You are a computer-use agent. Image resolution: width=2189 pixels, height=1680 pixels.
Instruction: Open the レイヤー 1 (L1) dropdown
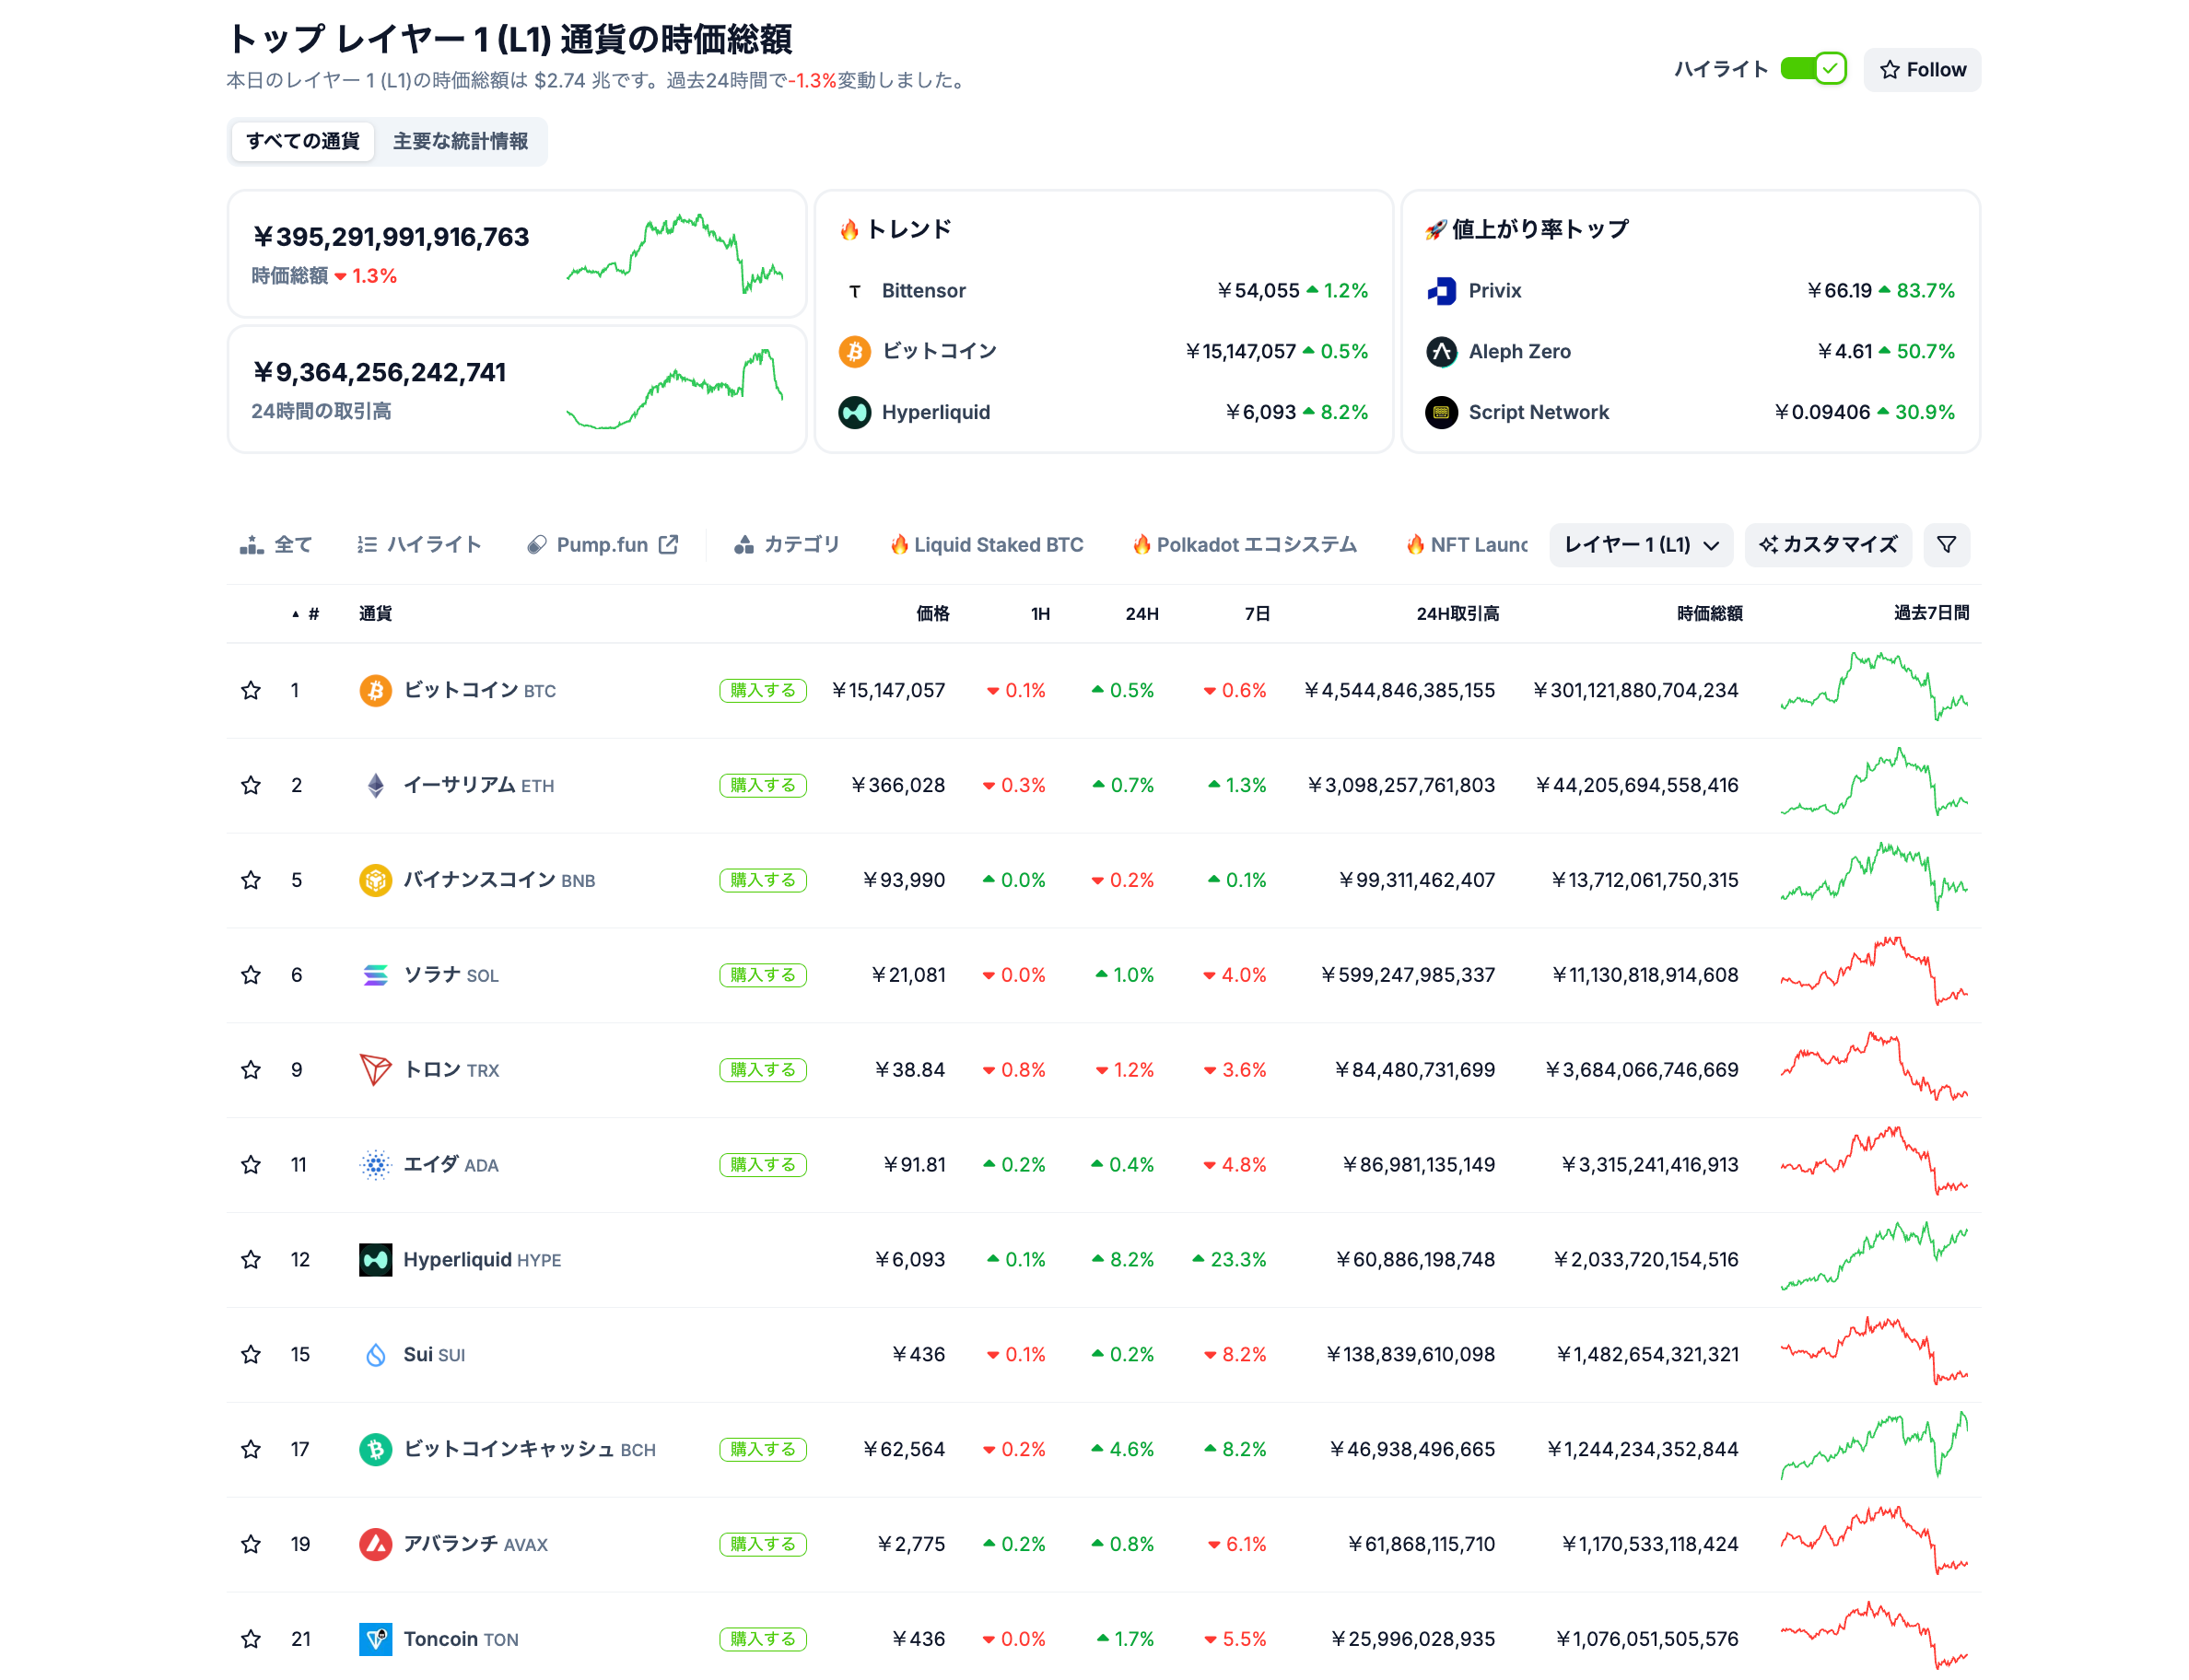click(1640, 545)
